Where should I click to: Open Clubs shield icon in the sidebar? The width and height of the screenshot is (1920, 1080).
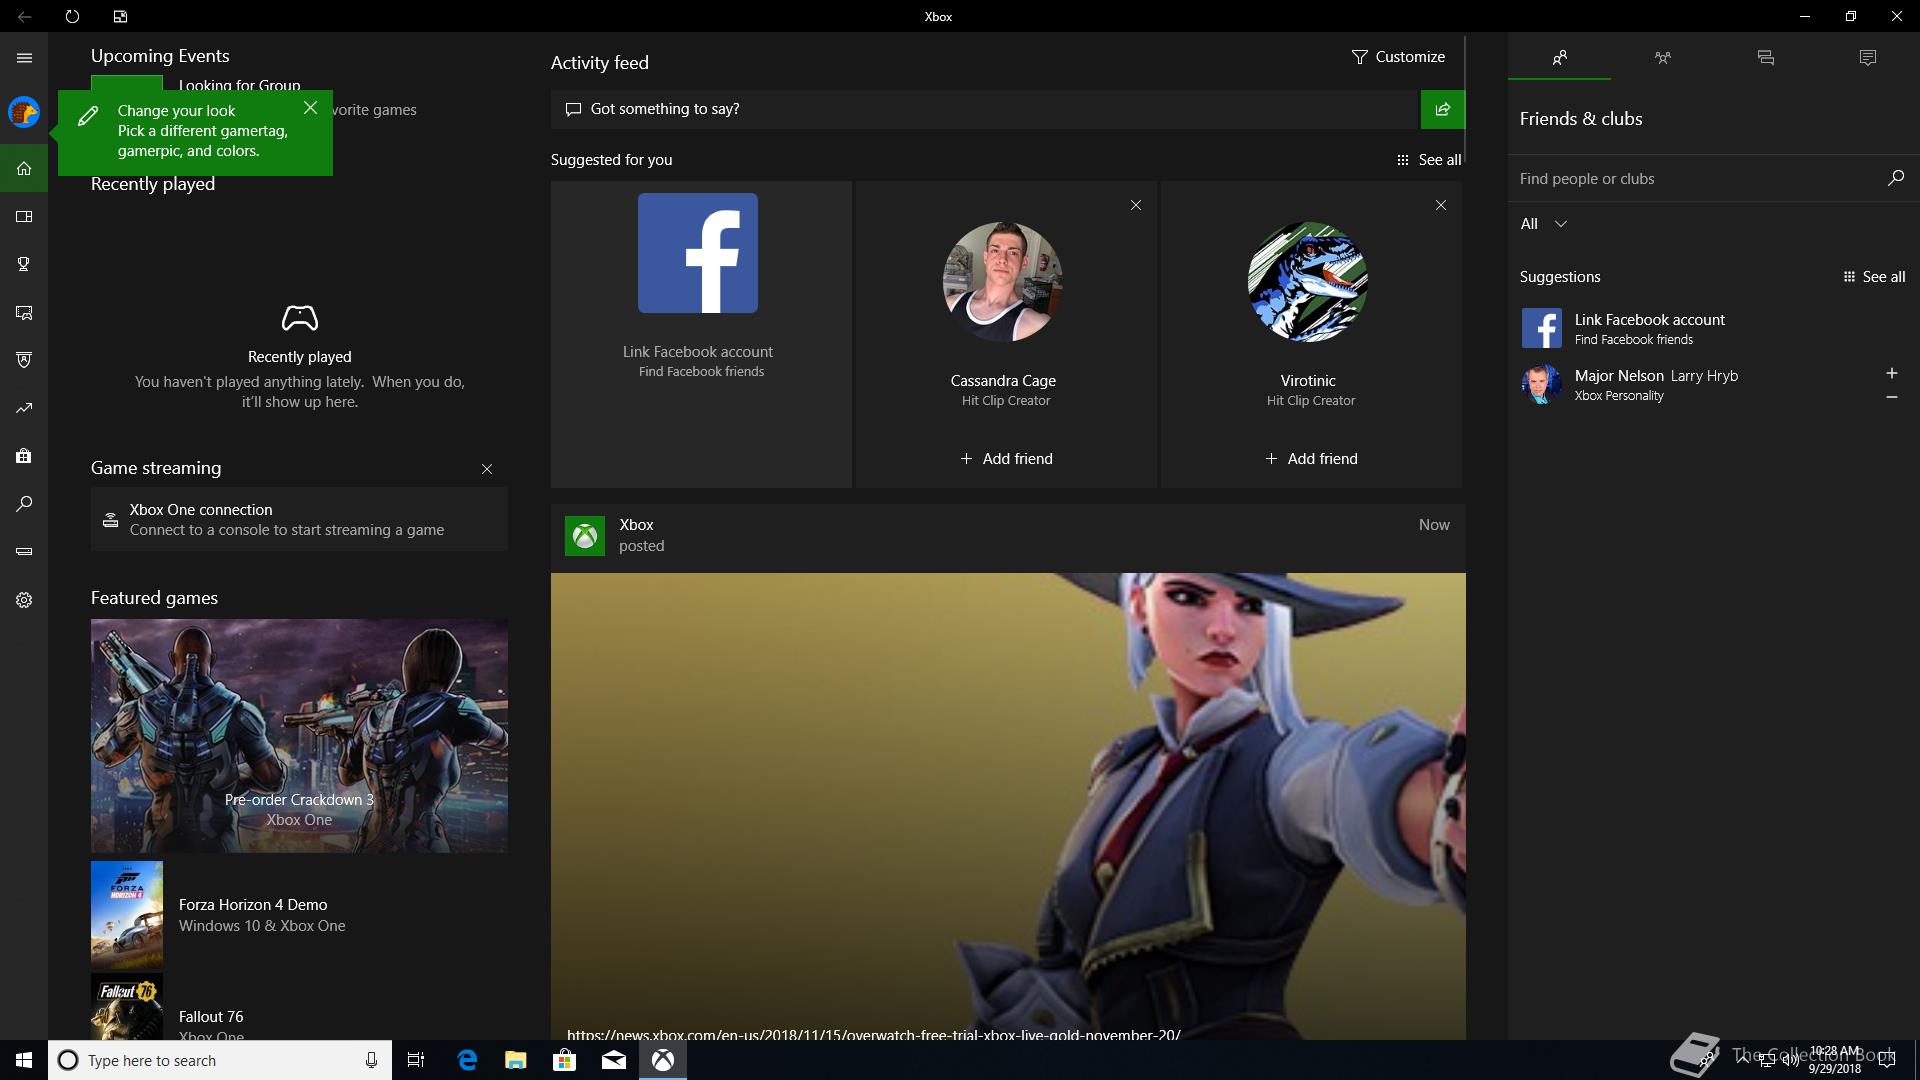coord(24,360)
